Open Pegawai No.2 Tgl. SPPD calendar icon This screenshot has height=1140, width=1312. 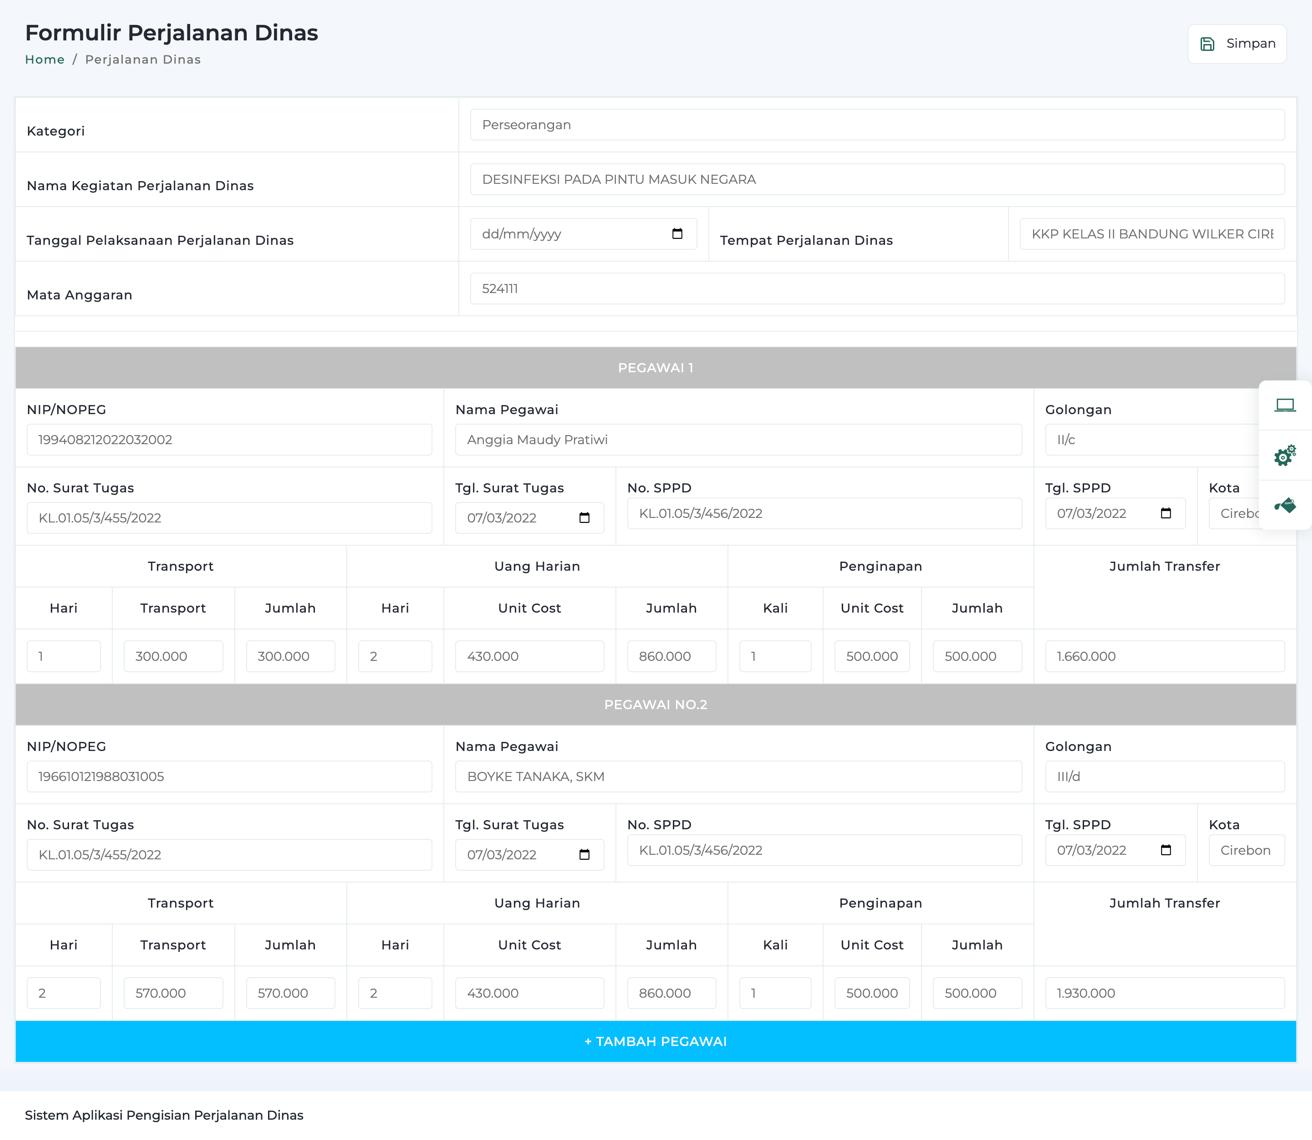tap(1166, 850)
